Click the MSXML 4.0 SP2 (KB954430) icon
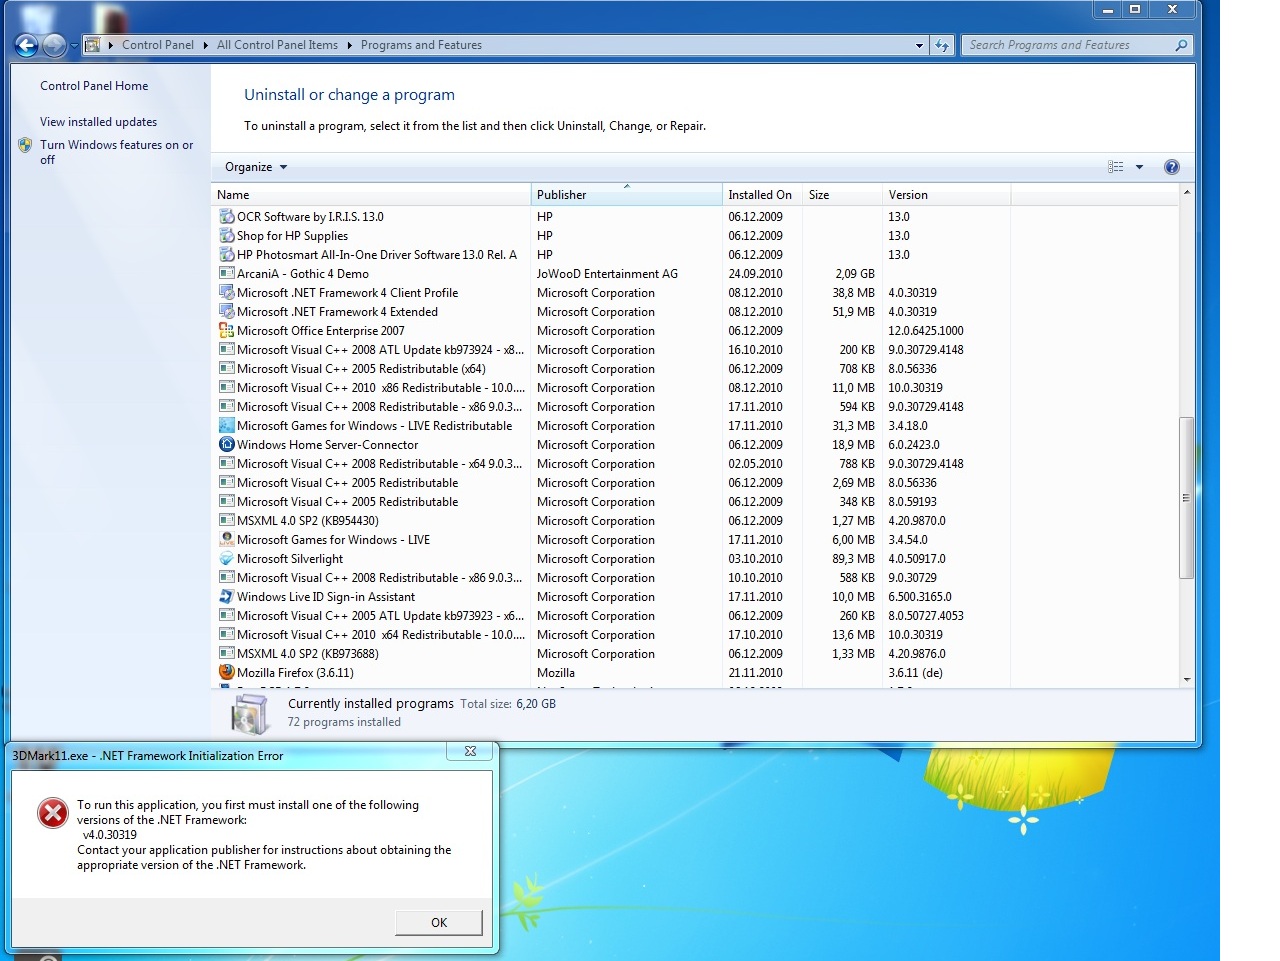This screenshot has height=961, width=1280. (227, 520)
